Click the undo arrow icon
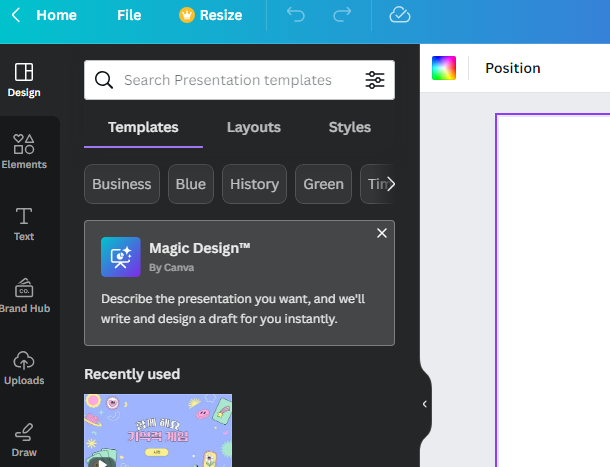Viewport: 610px width, 467px height. tap(296, 15)
